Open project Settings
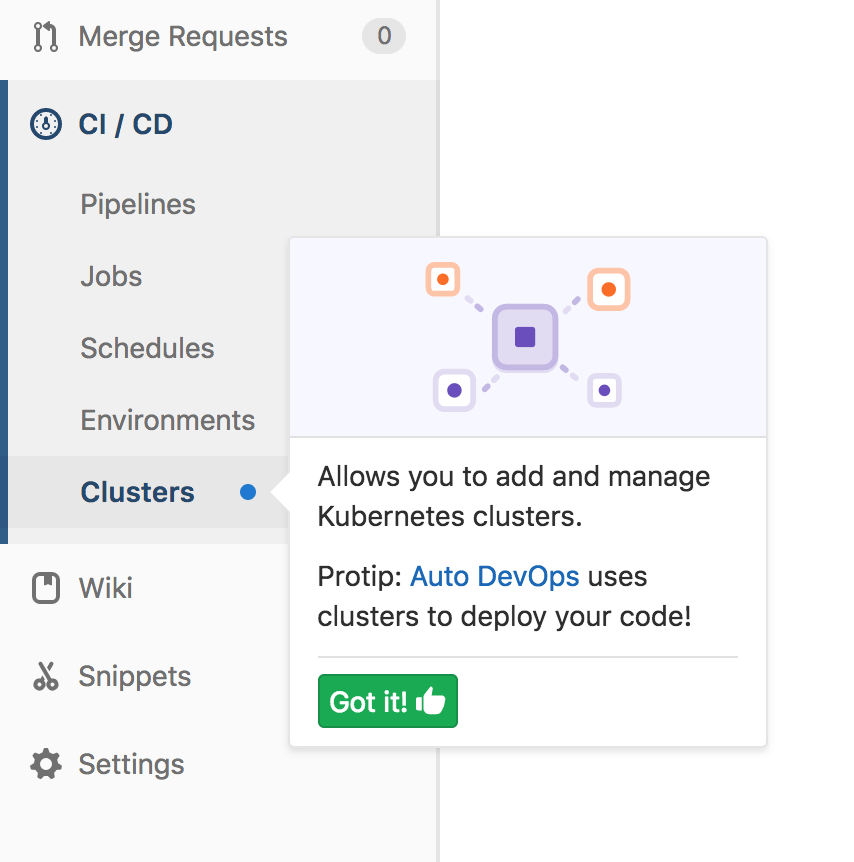Viewport: 854px width, 862px height. coord(131,764)
